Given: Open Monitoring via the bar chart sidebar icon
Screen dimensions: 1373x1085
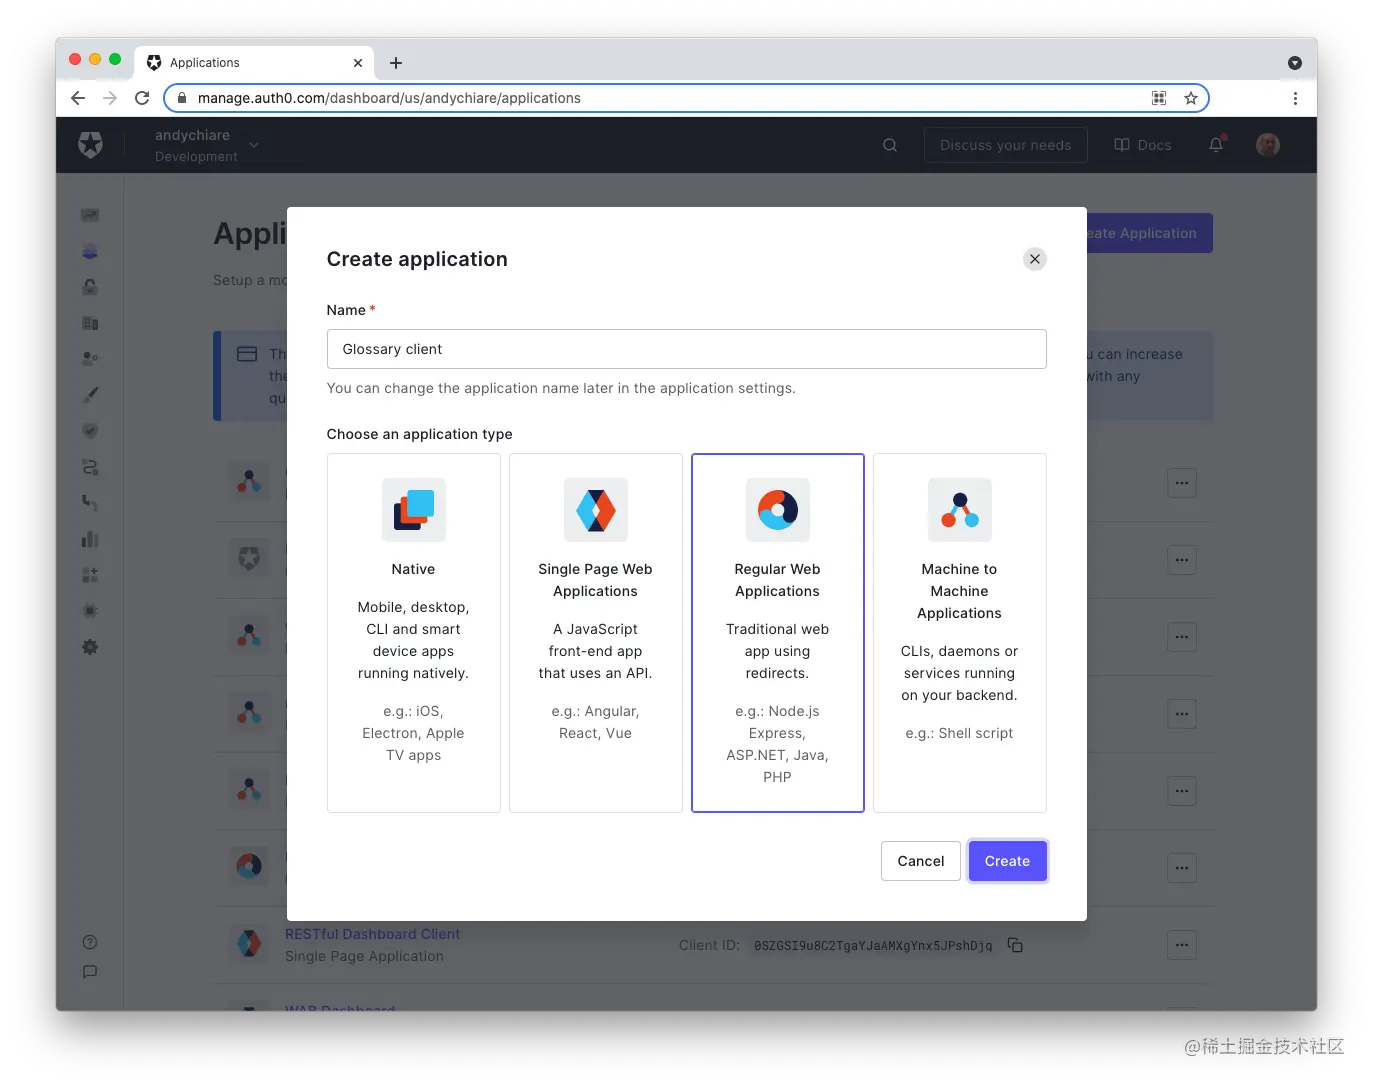Looking at the screenshot, I should (x=90, y=539).
